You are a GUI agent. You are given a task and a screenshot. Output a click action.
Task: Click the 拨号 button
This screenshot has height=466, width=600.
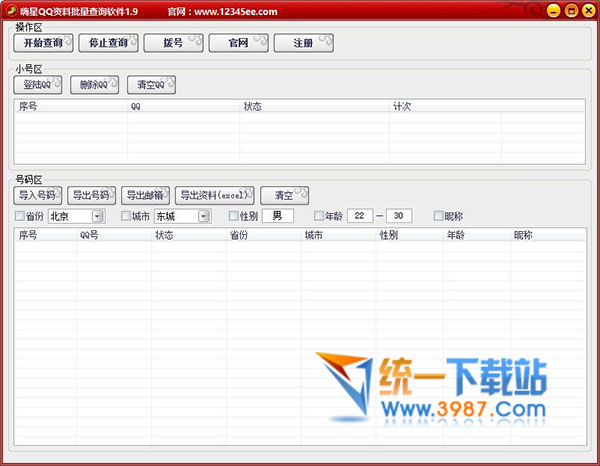(x=173, y=43)
